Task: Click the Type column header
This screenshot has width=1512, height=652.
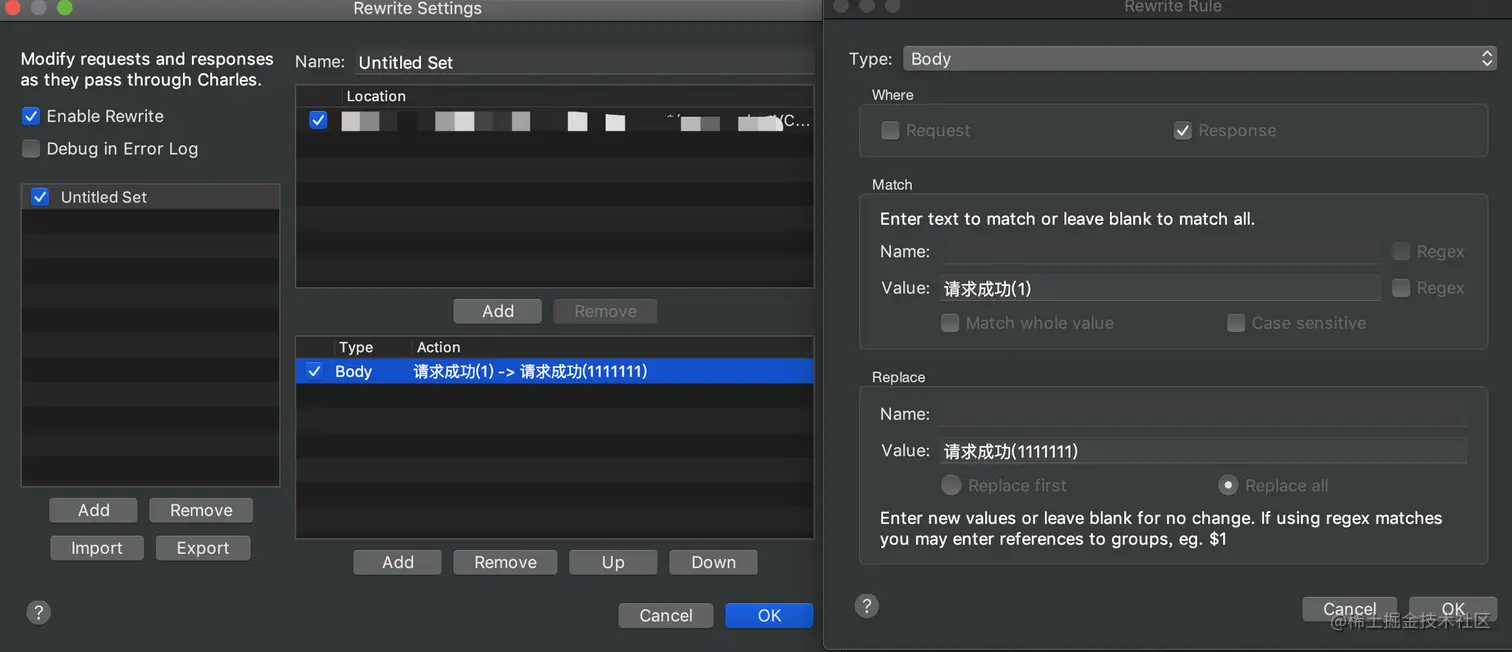Action: pyautogui.click(x=356, y=347)
